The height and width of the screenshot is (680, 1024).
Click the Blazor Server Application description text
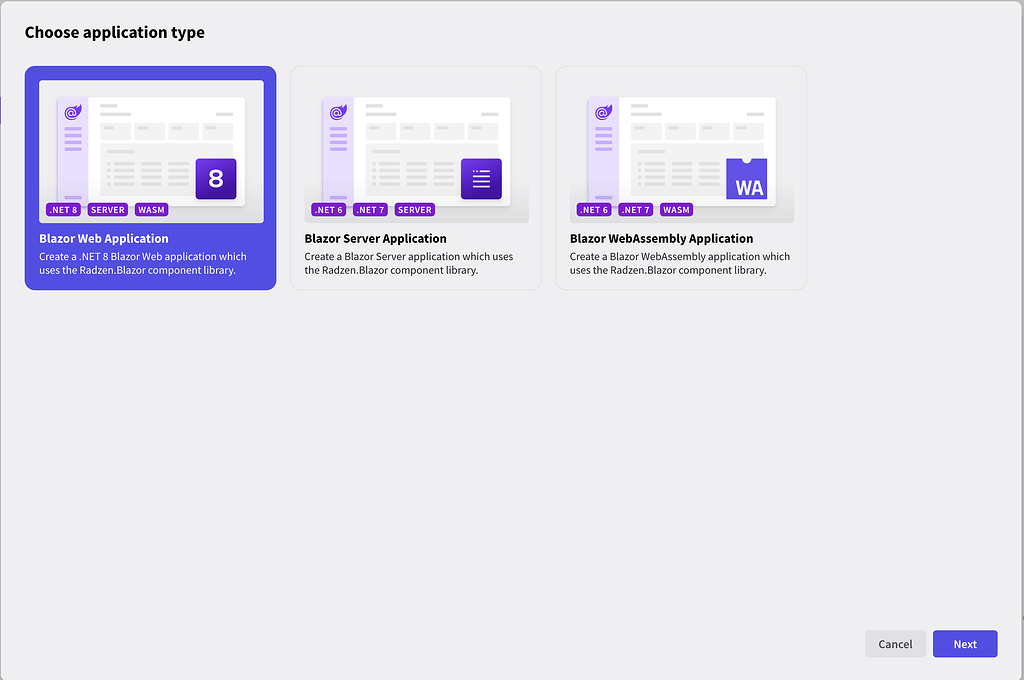(408, 264)
